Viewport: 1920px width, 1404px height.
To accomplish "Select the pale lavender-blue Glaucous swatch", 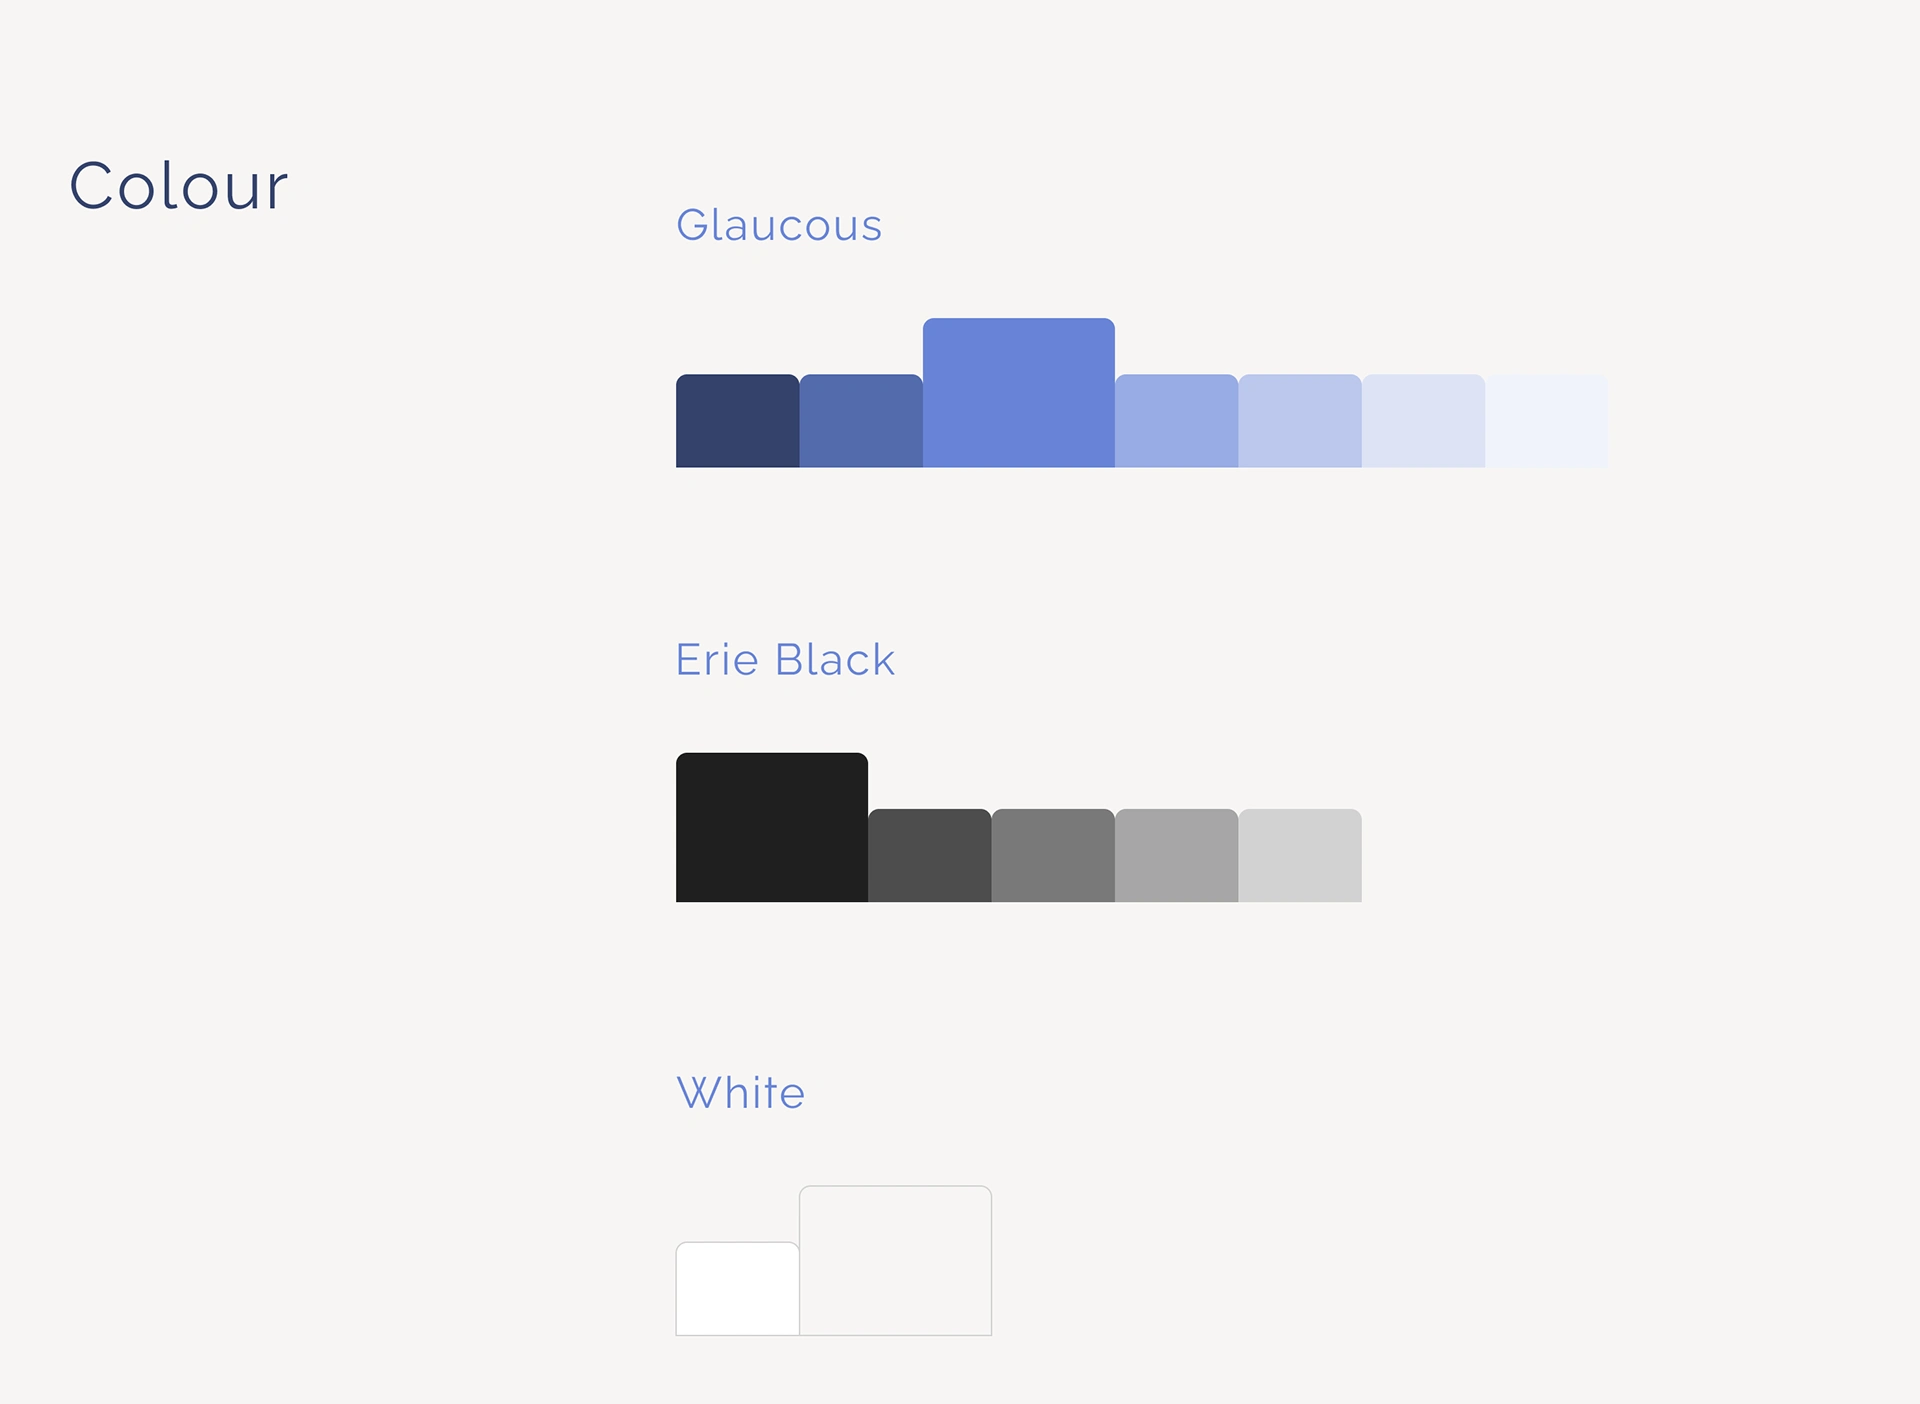I will coord(1300,421).
